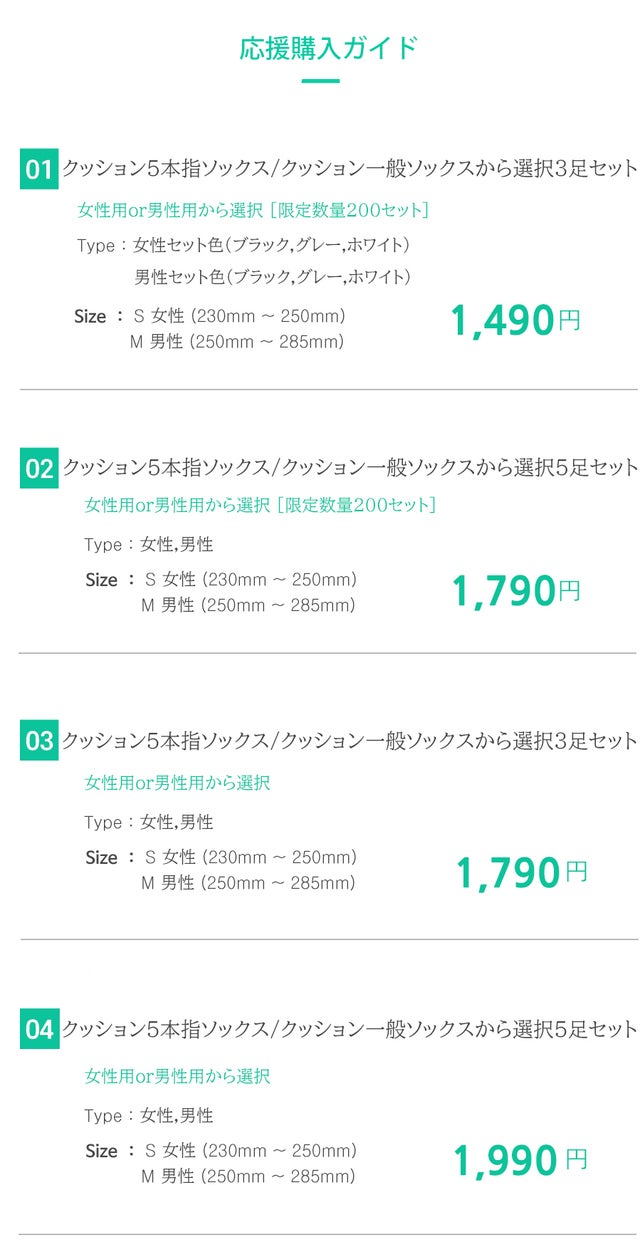Screen dimensions: 640x1252
Task: Click the green 04 number badge
Action: 39,1029
